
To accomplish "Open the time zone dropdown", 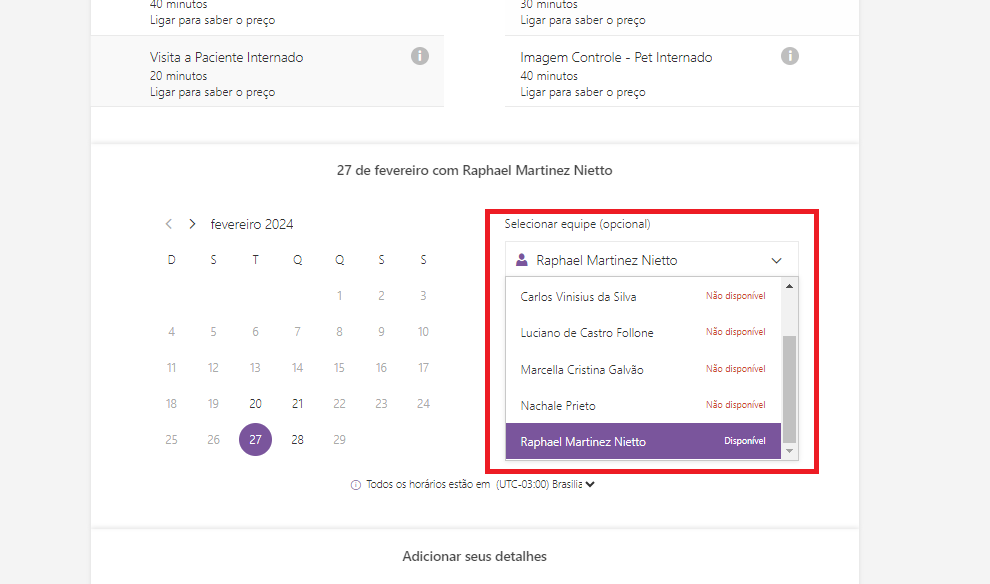I will coord(590,485).
